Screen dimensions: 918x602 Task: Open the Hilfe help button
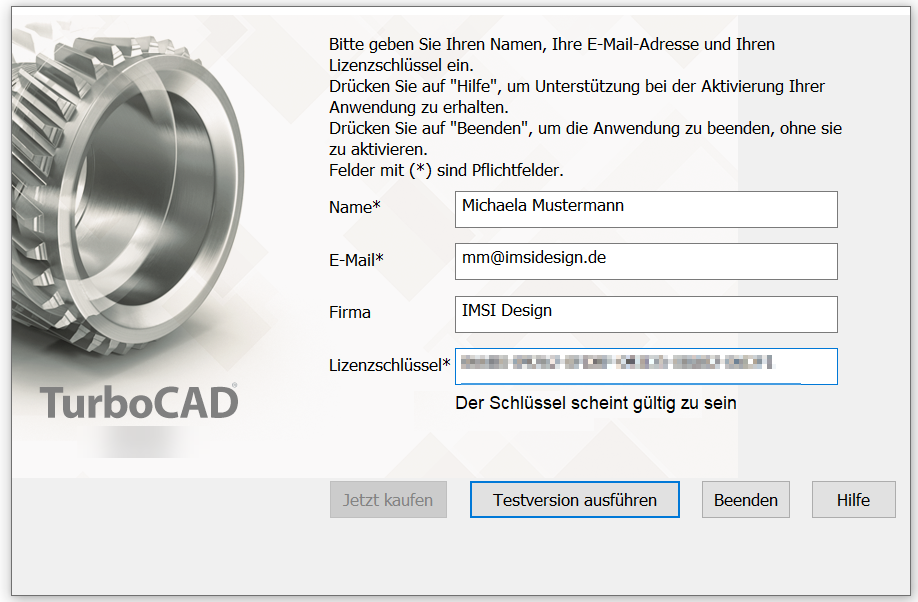pos(853,500)
